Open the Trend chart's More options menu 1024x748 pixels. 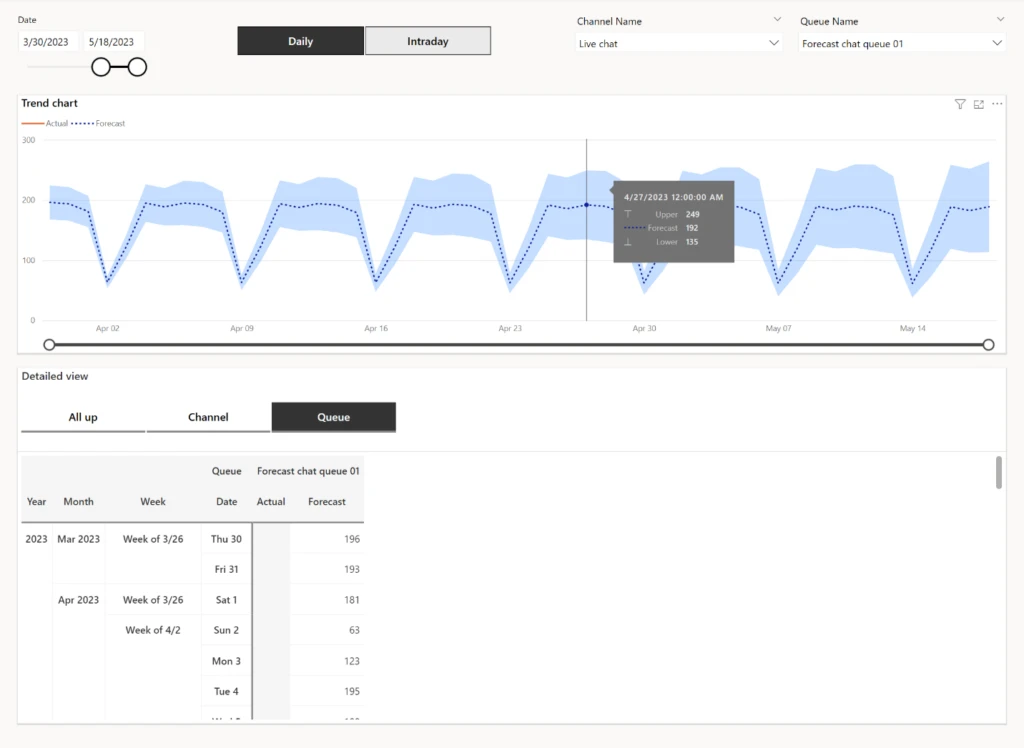[x=997, y=104]
